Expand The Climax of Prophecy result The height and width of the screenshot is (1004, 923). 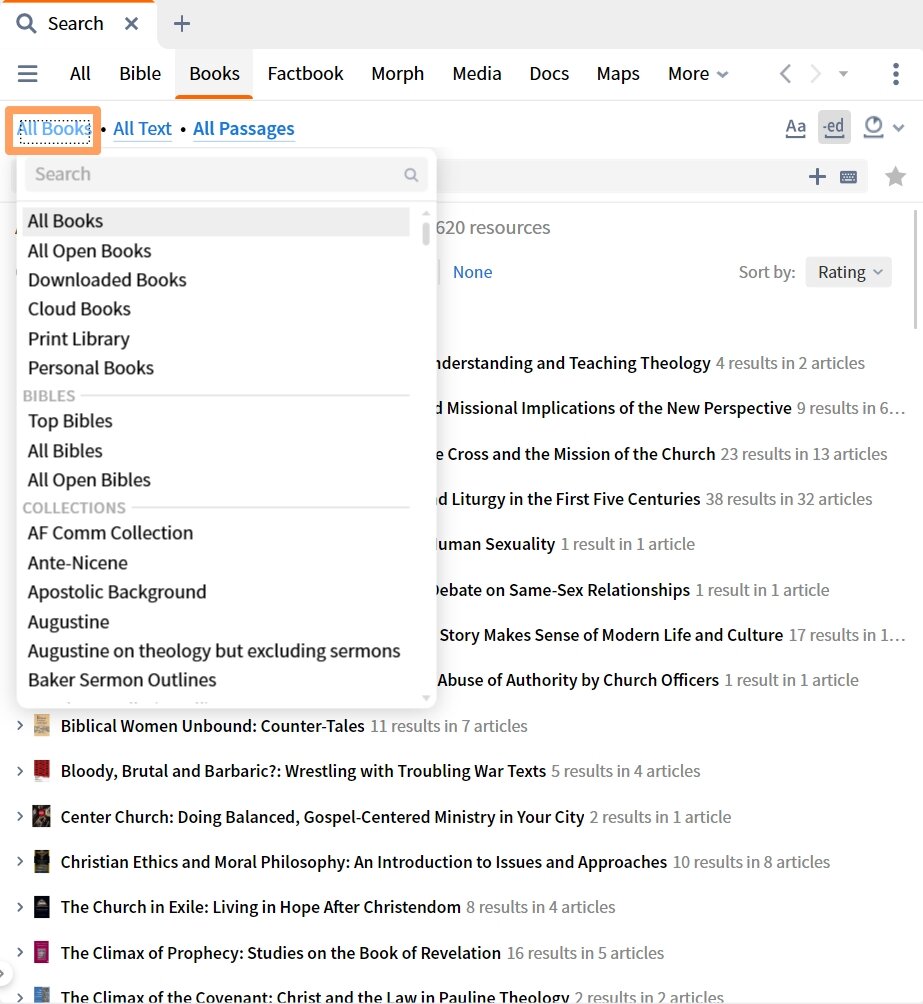(20, 952)
